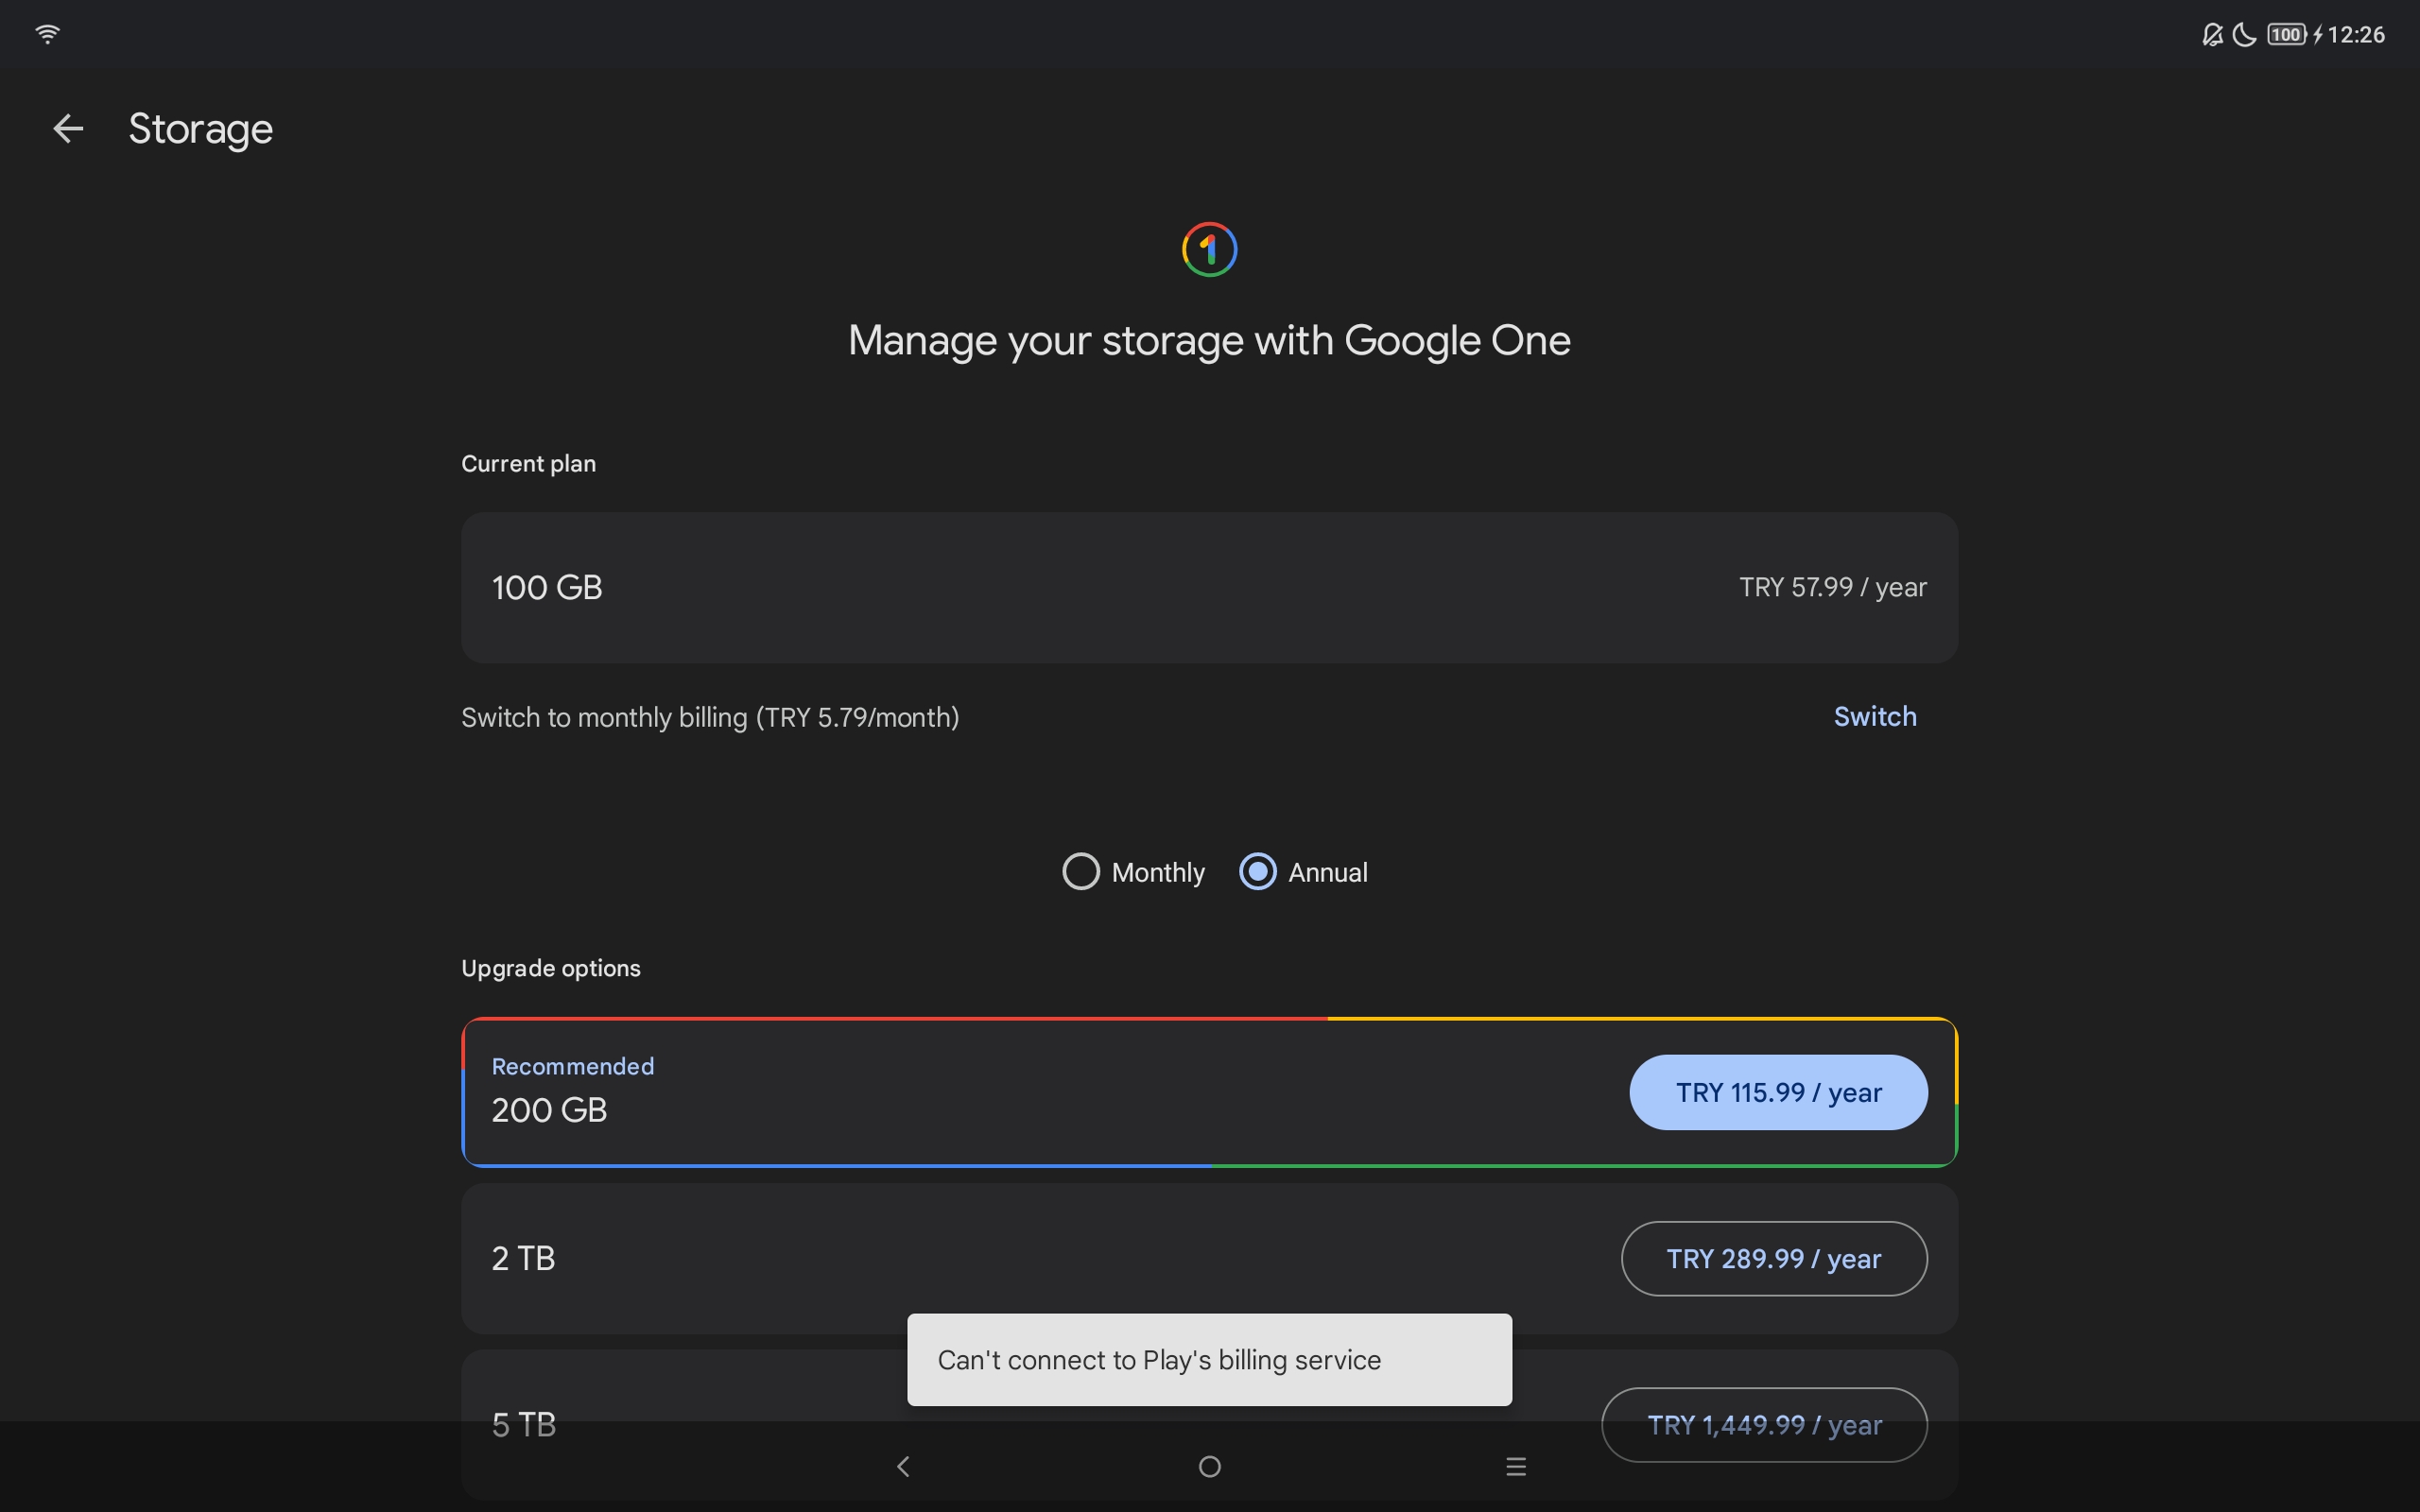Upgrade to 5 TB for TRY 1,449.99 / year
This screenshot has width=2420, height=1512.
click(1764, 1424)
